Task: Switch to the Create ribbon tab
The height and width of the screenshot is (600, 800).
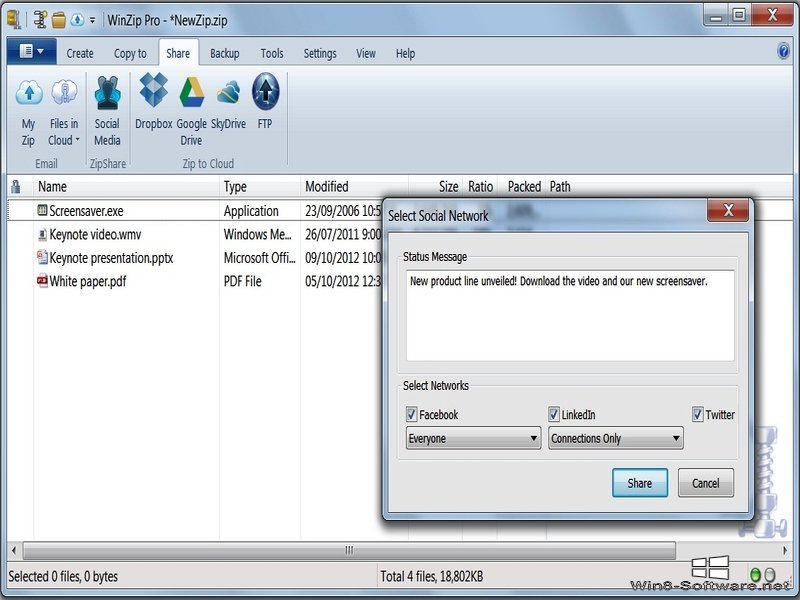Action: [80, 54]
